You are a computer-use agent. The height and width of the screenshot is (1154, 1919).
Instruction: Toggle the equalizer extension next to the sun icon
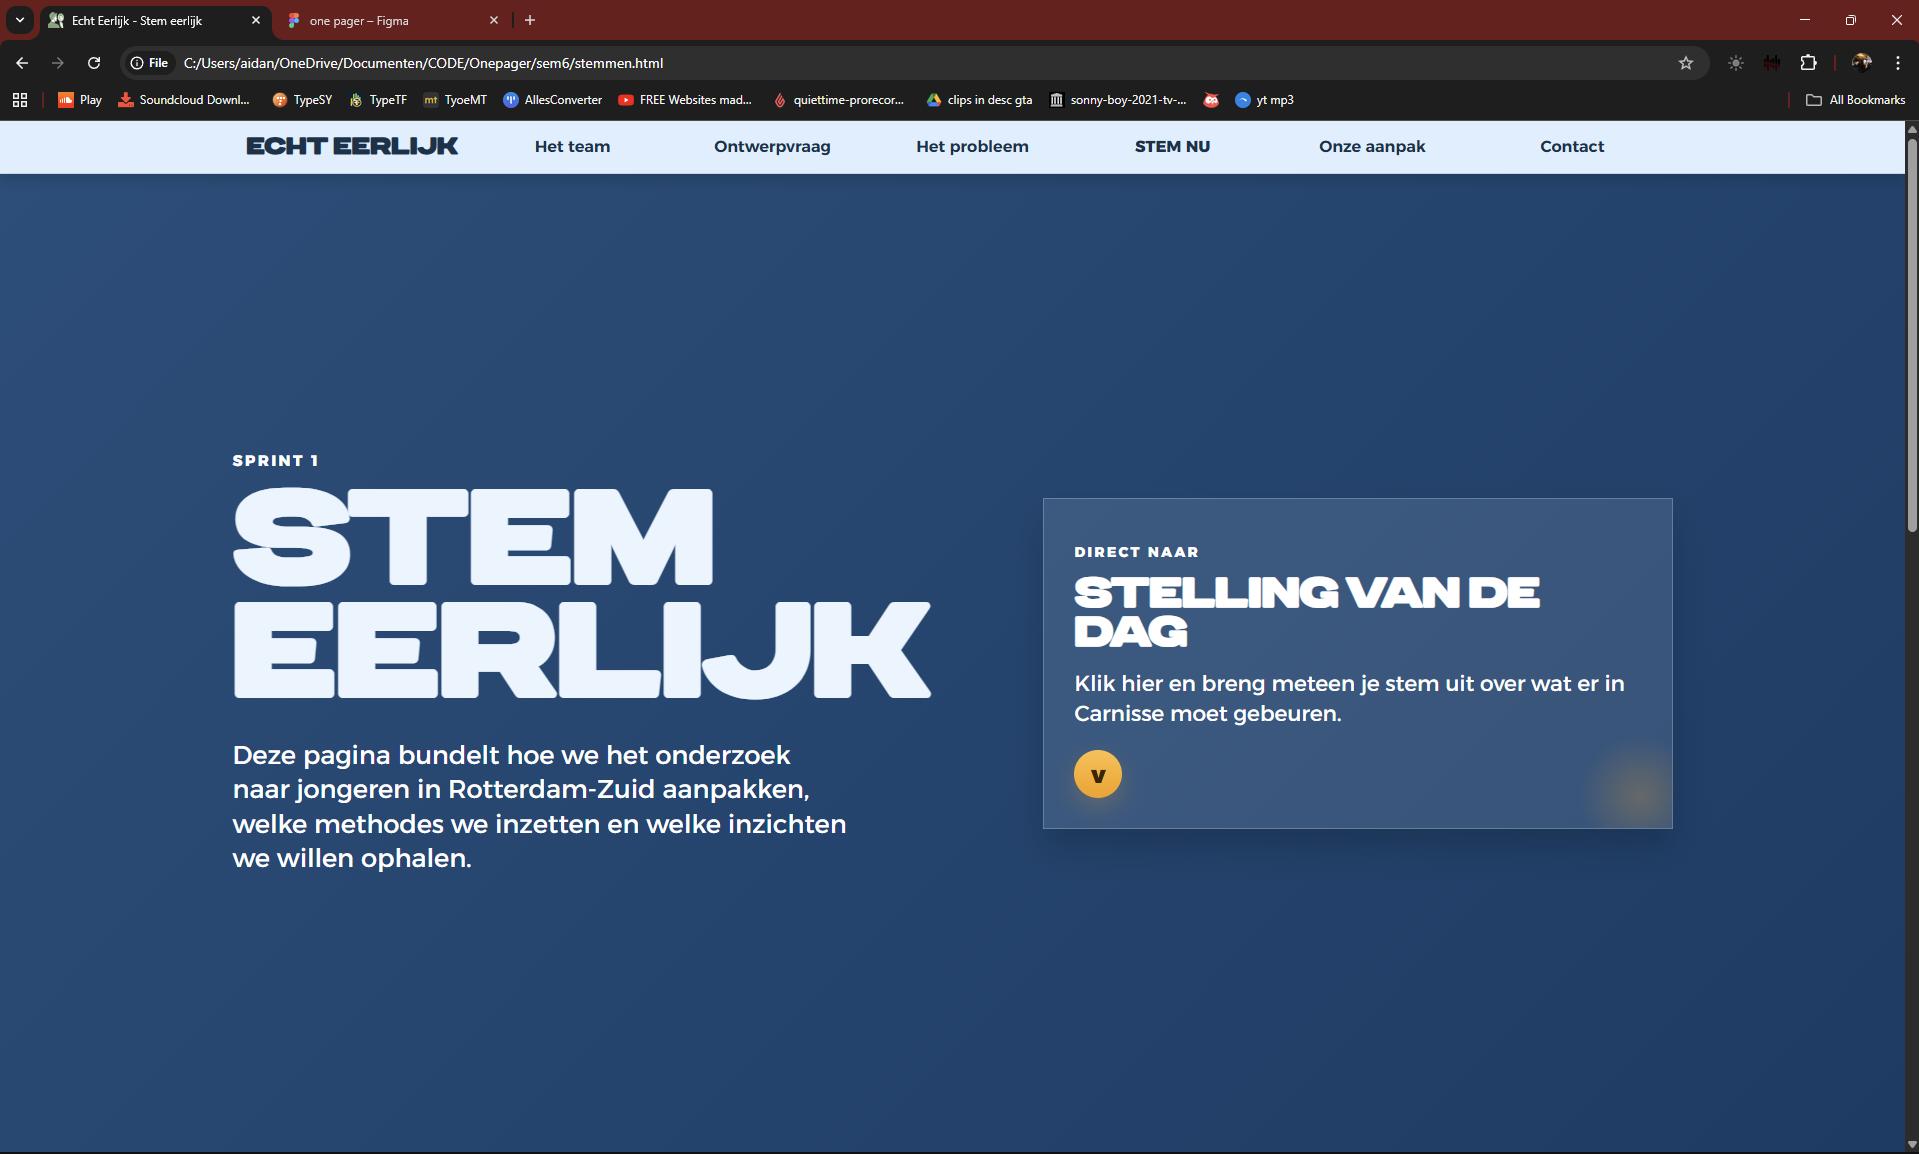click(x=1772, y=63)
